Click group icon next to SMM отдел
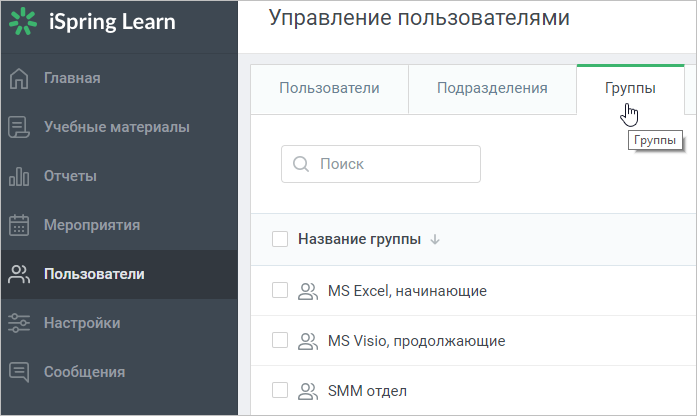The image size is (697, 416). point(308,391)
